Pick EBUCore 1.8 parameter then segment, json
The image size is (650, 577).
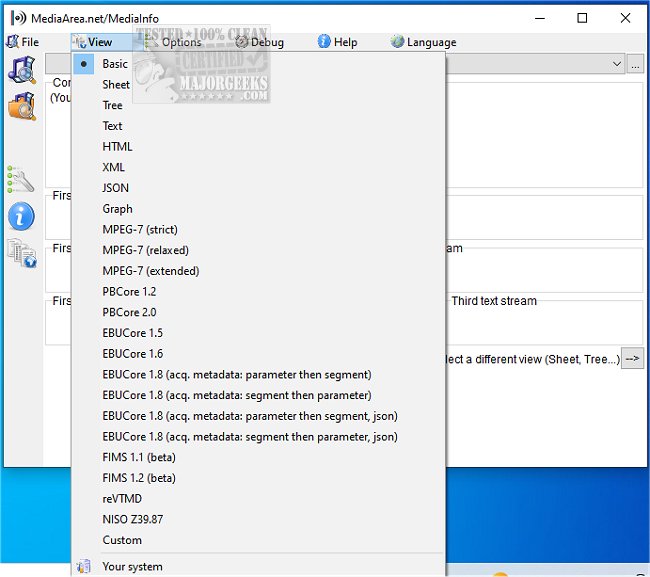click(258, 416)
